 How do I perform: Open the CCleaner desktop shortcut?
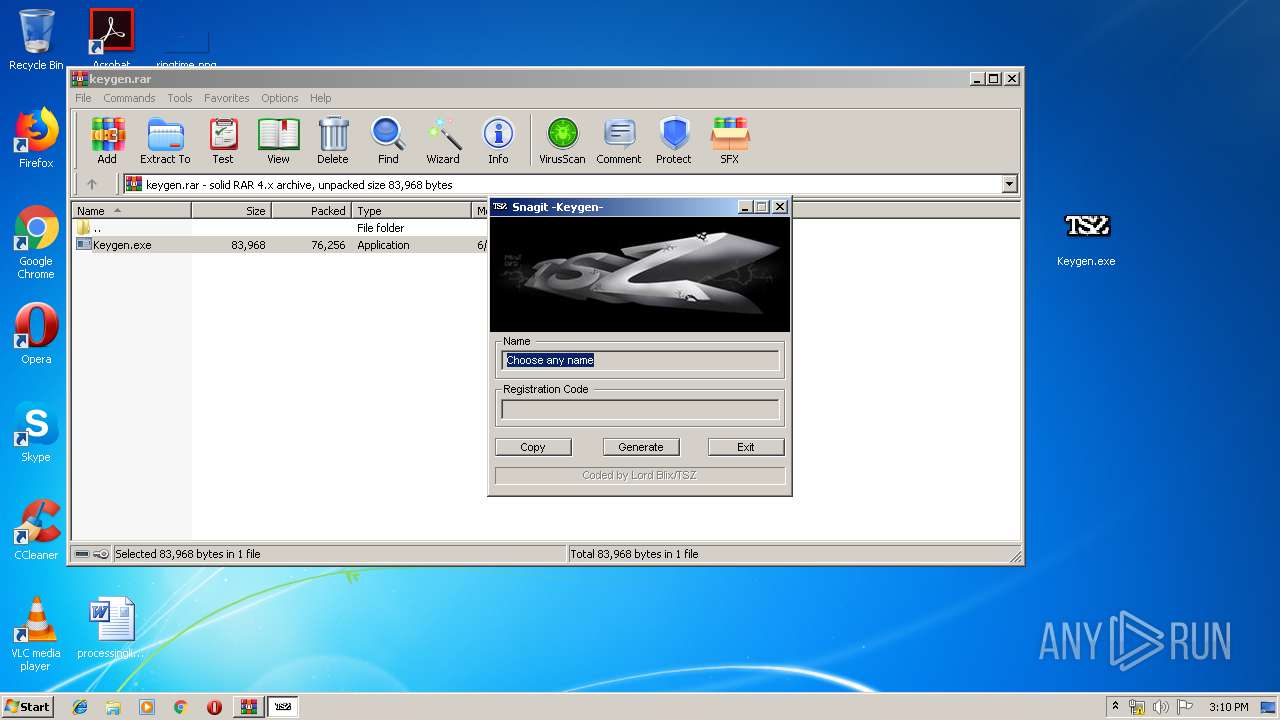point(36,530)
